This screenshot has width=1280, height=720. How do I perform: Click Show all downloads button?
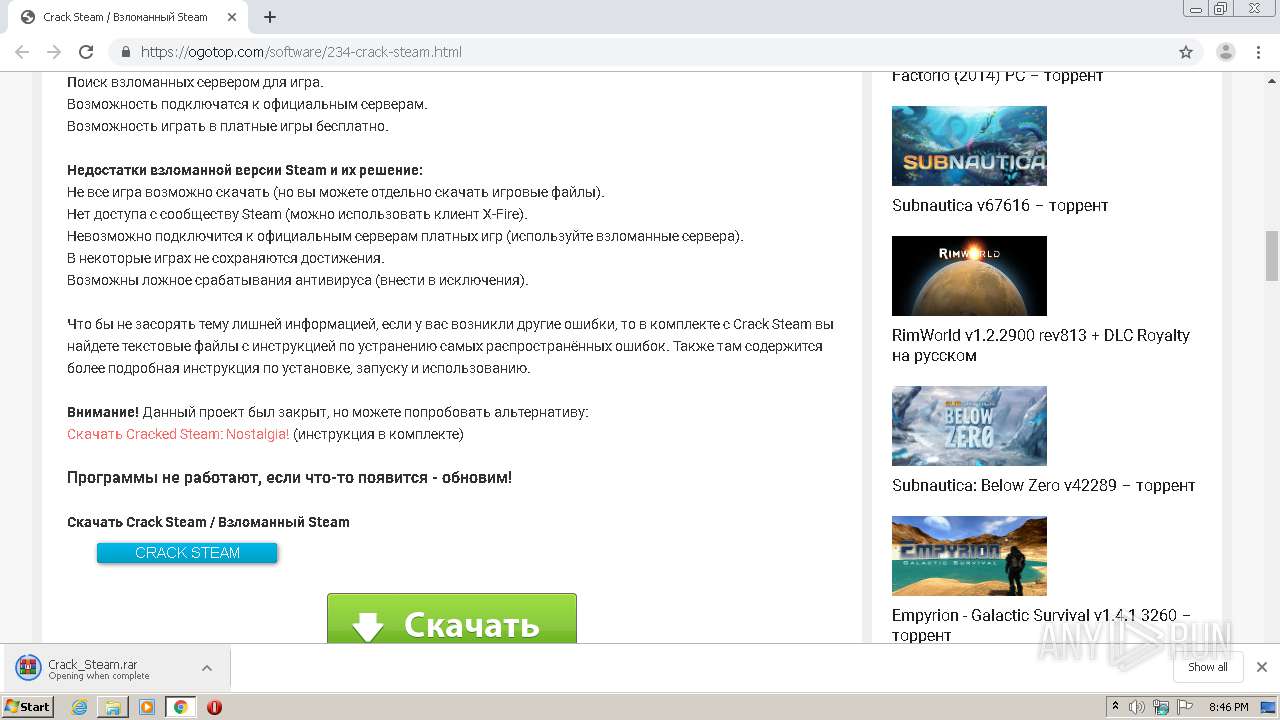point(1208,667)
